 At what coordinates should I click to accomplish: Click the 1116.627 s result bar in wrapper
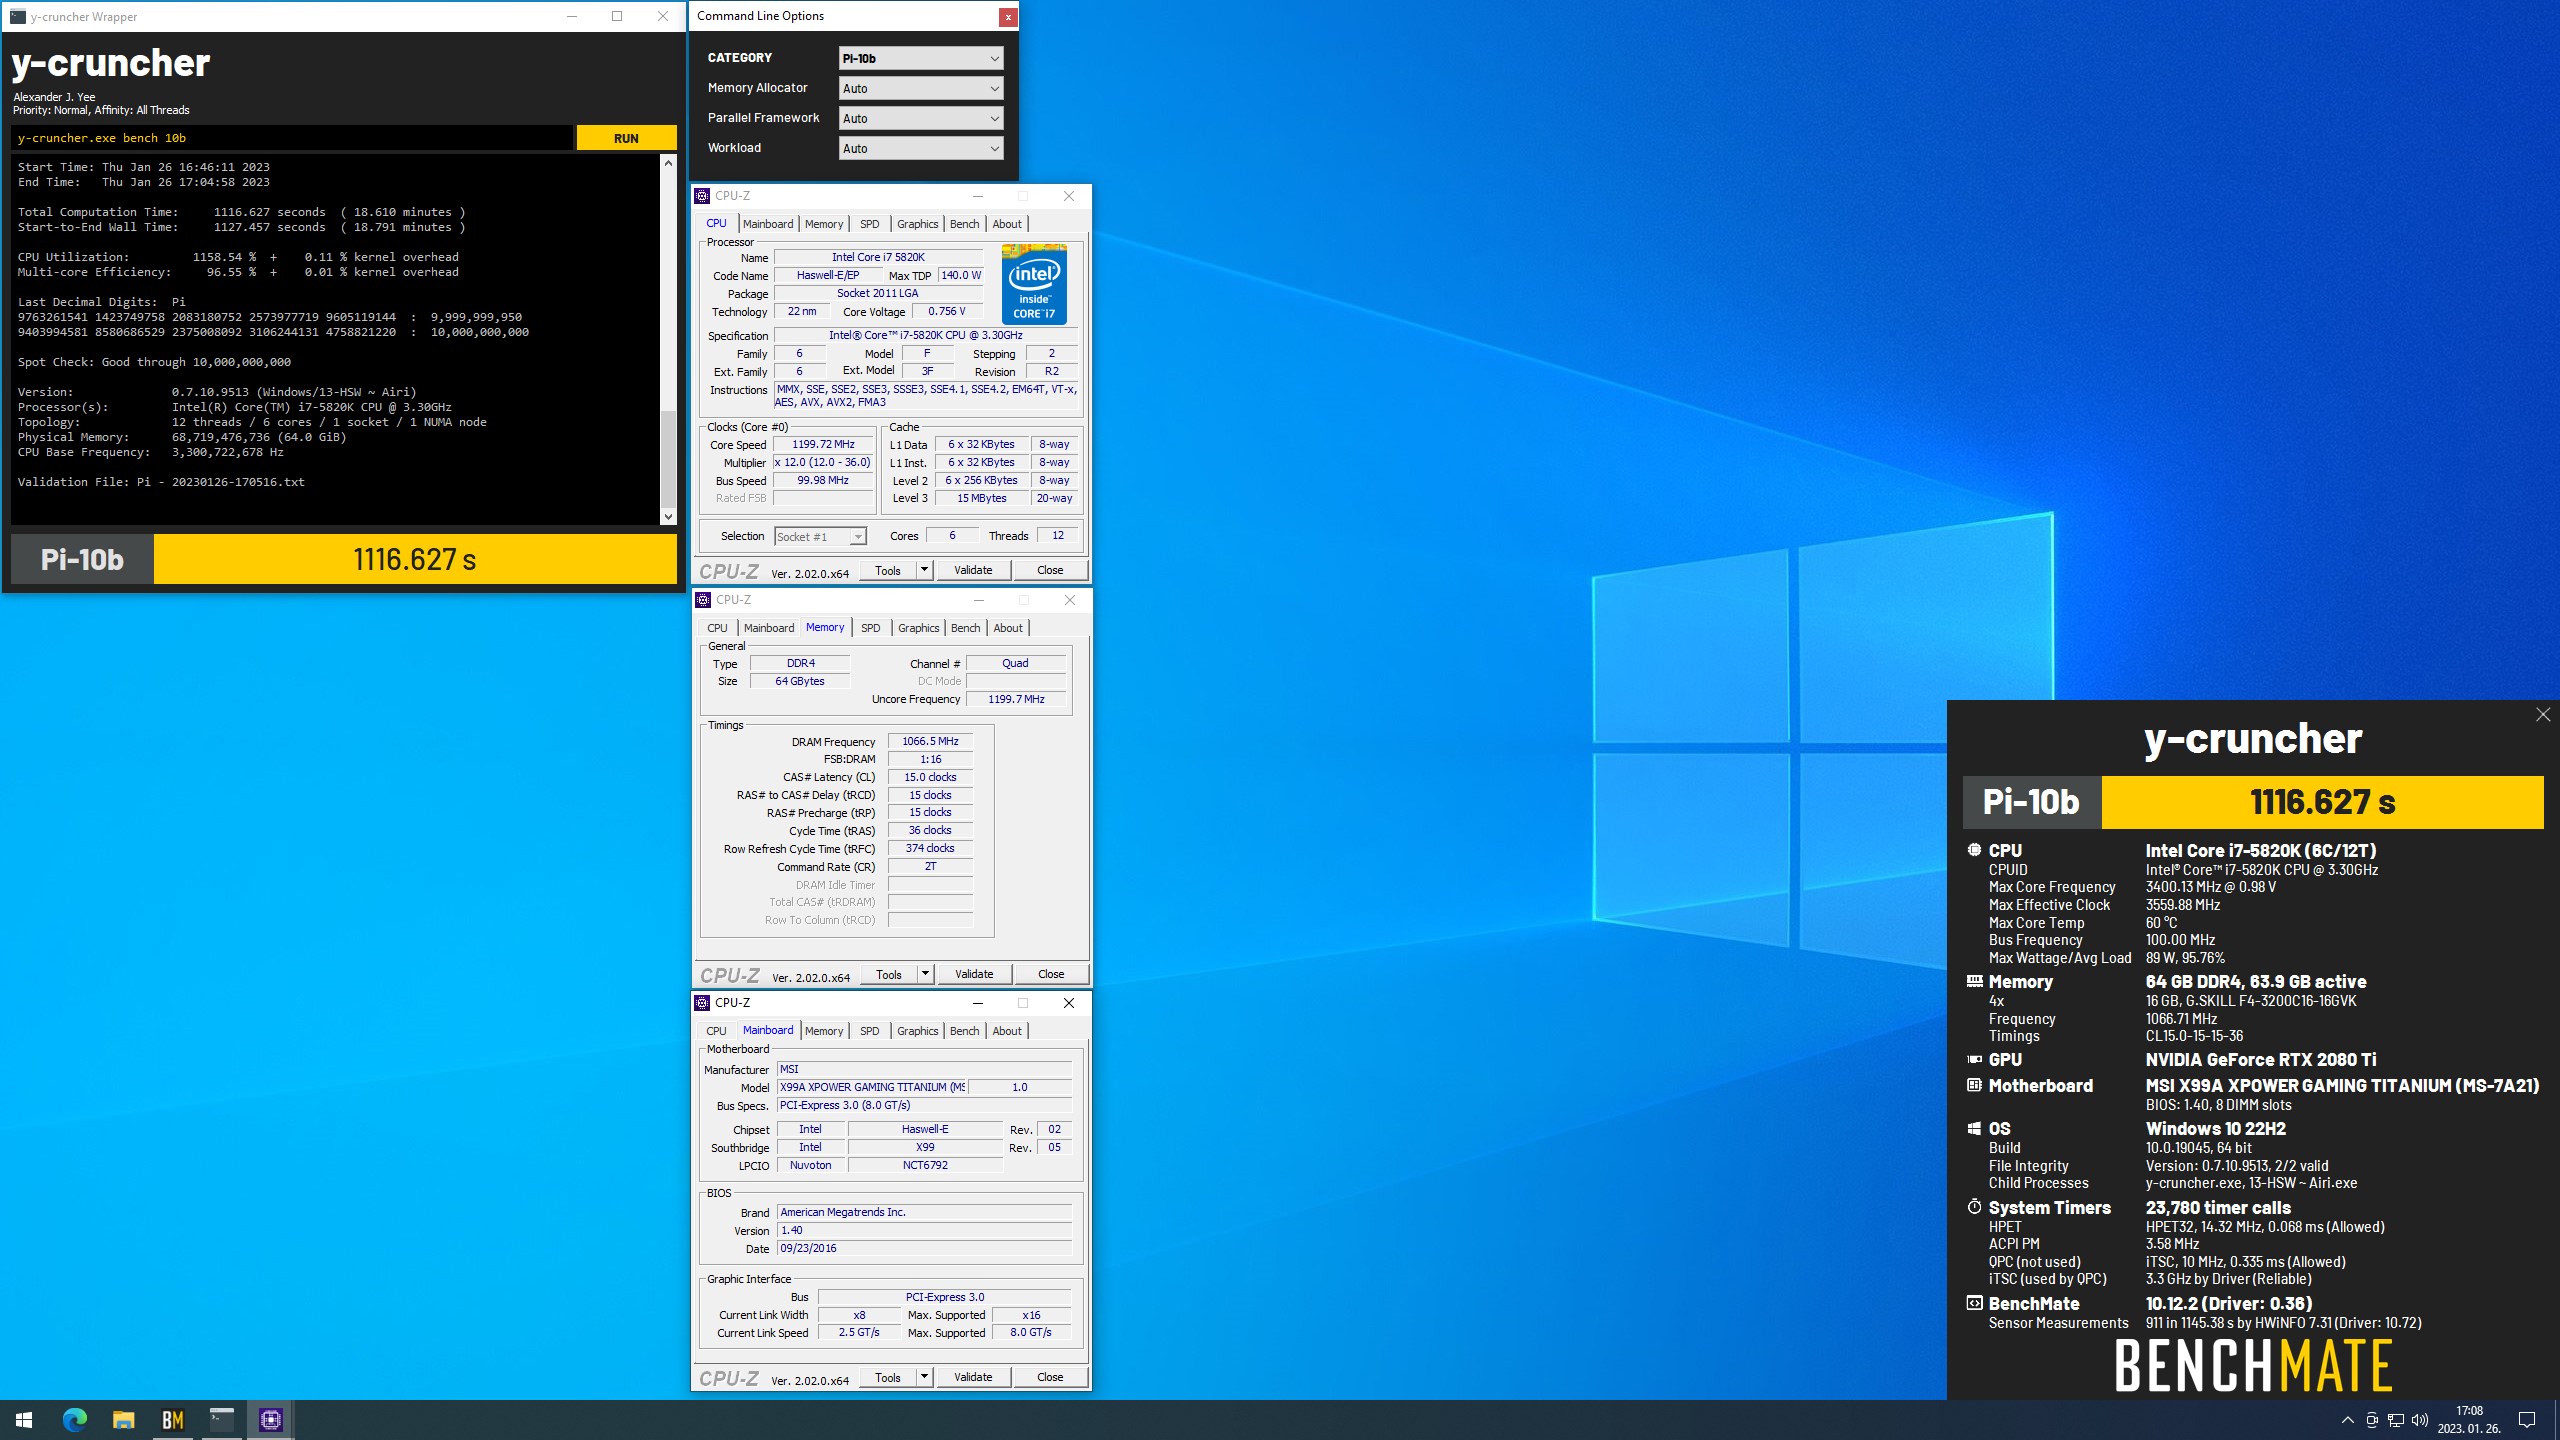click(x=415, y=559)
